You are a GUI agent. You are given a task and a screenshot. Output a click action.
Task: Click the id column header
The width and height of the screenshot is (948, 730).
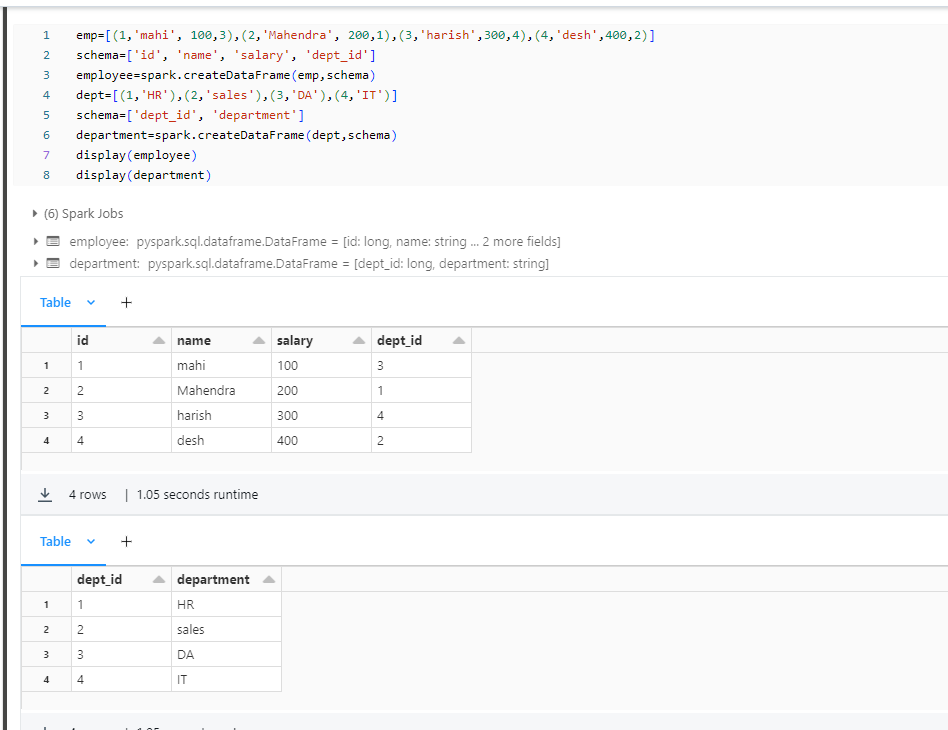coord(122,341)
